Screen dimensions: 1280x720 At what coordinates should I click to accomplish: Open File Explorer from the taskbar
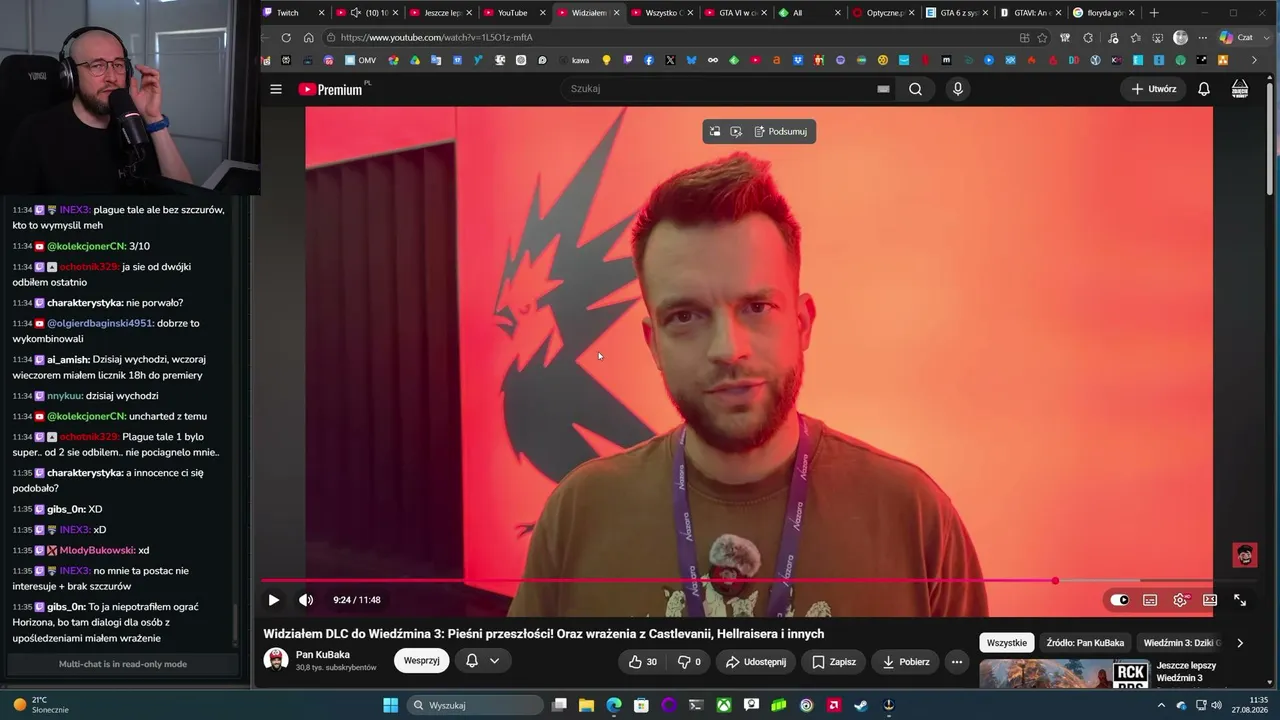click(587, 705)
